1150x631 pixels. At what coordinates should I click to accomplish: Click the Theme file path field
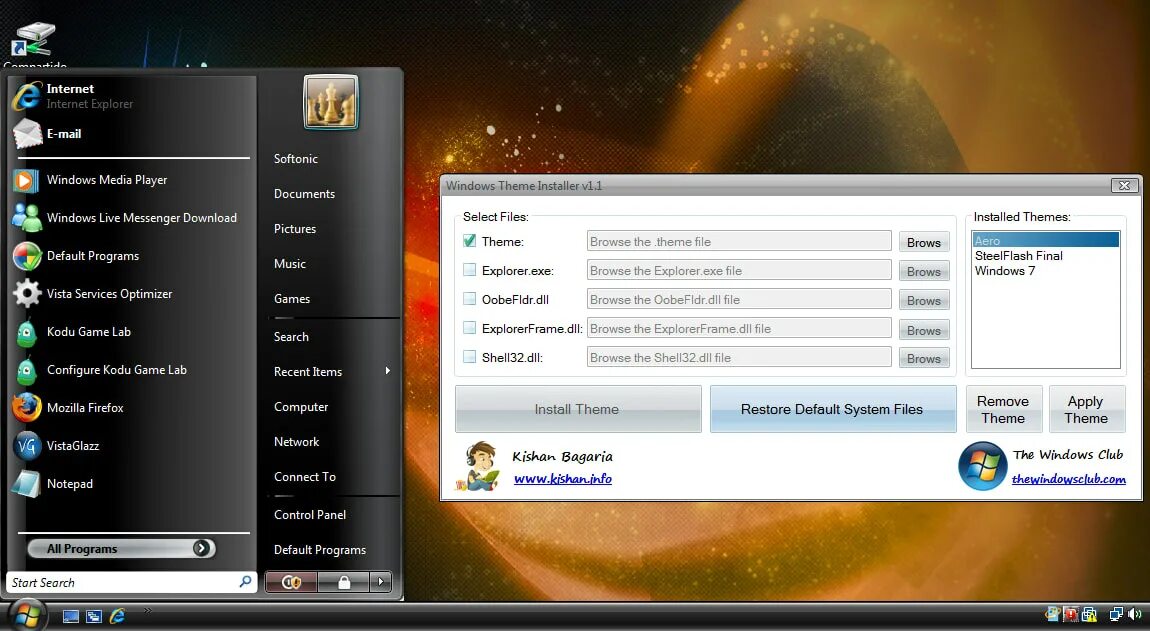coord(739,241)
